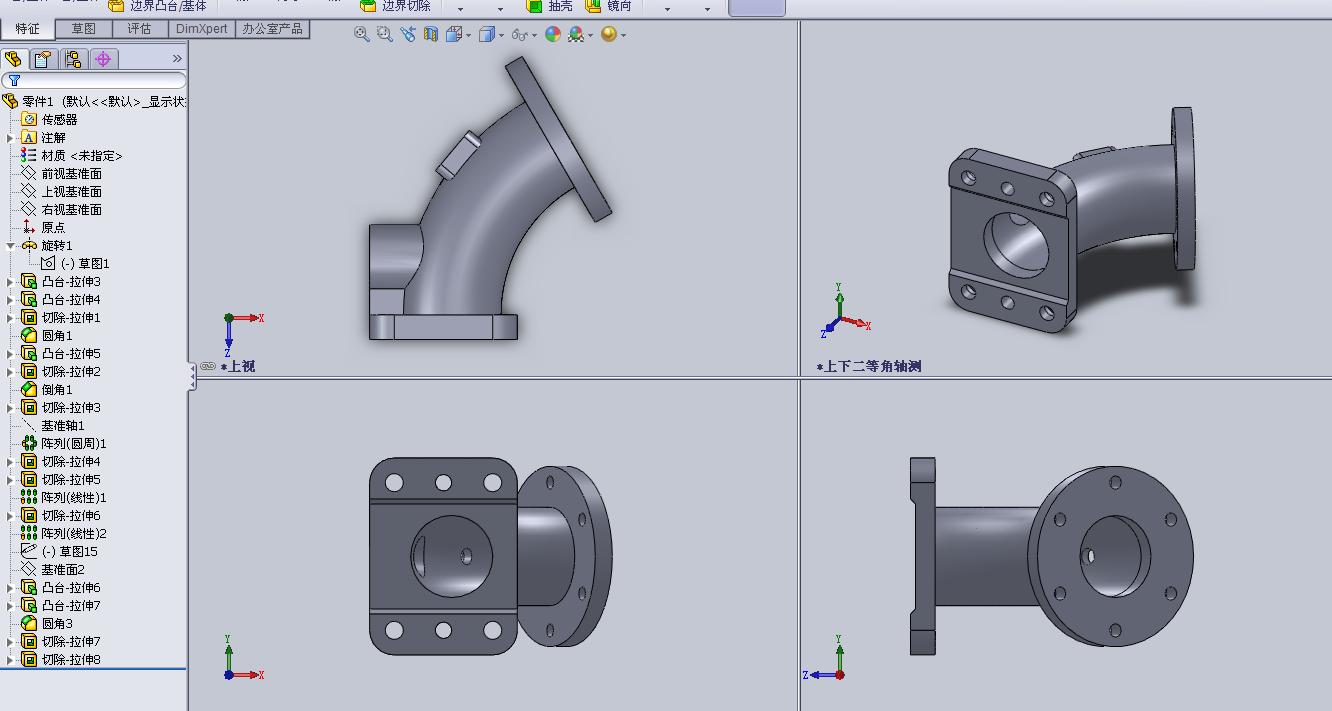1332x711 pixels.
Task: Click the Hide/Show Items glasses icon
Action: click(x=519, y=34)
